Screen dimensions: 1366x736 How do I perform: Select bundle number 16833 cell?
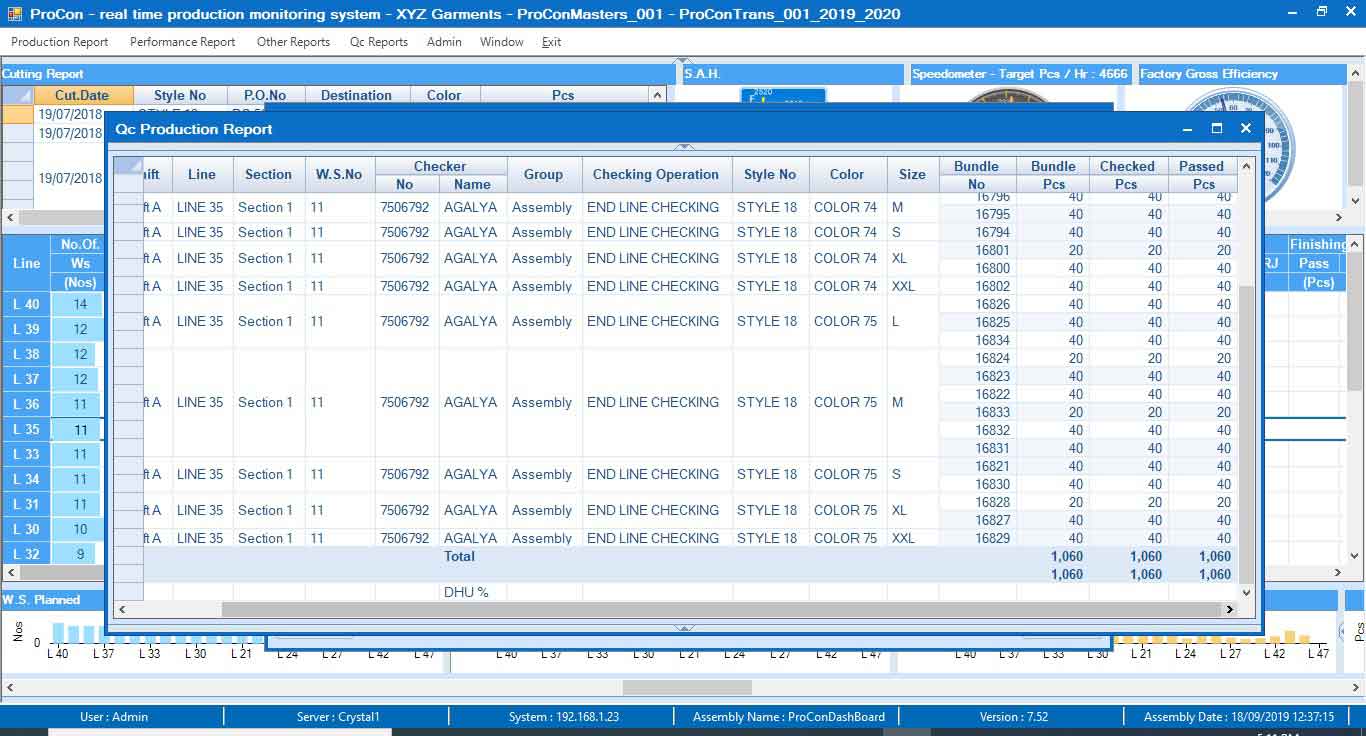[978, 412]
